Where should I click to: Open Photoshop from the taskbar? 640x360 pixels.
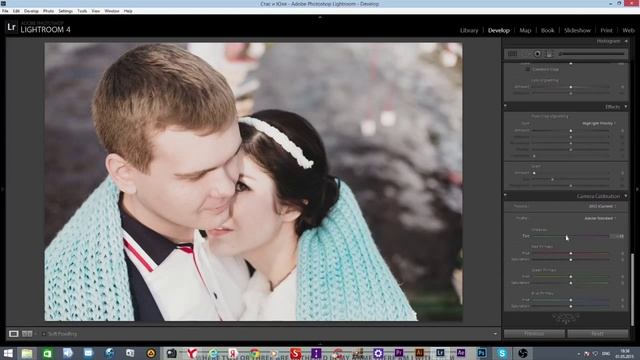pos(482,353)
